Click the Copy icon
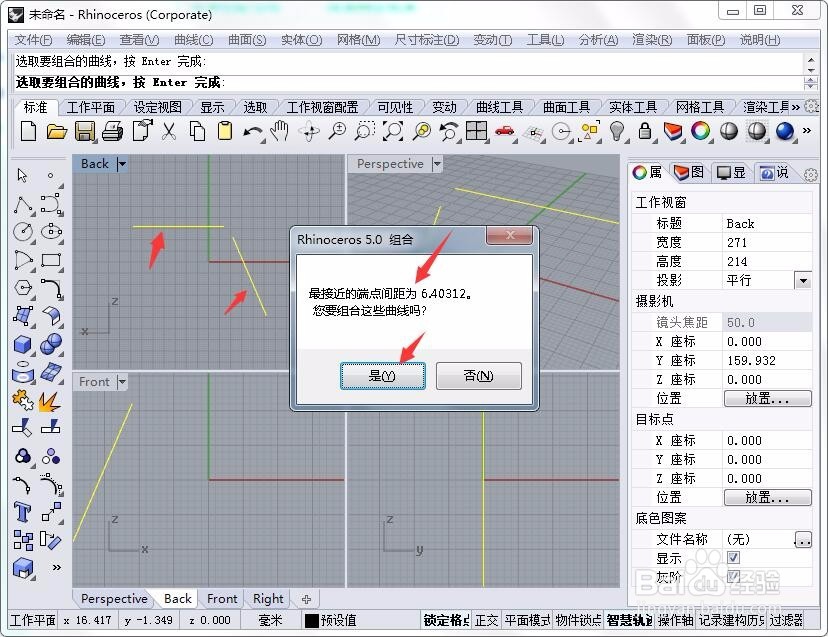Viewport: 828px width, 637px height. click(197, 131)
